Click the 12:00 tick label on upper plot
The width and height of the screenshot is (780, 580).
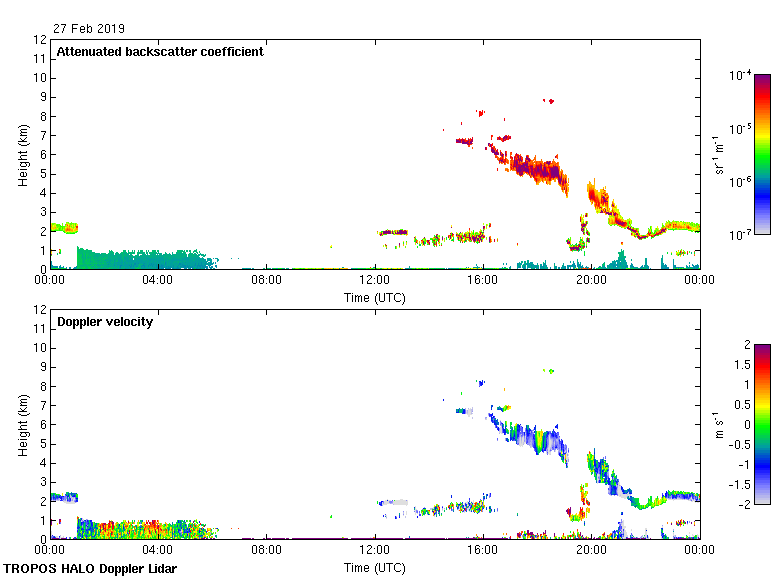coord(375,281)
